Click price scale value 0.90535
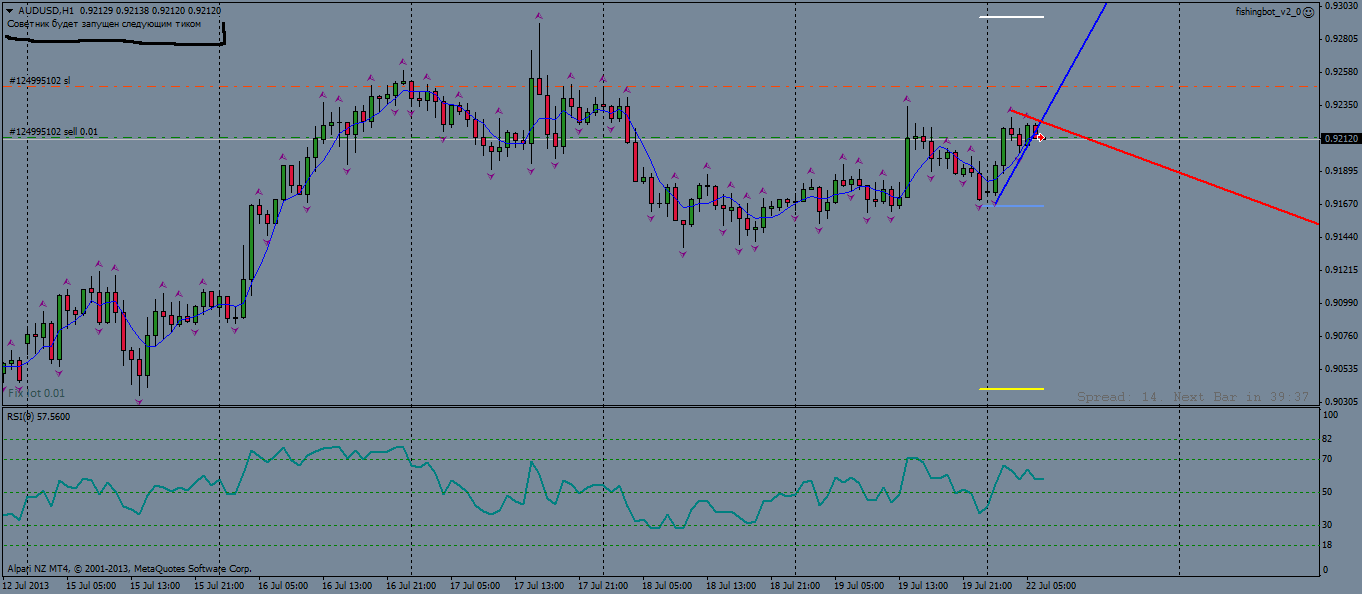The height and width of the screenshot is (594, 1362). point(1341,369)
